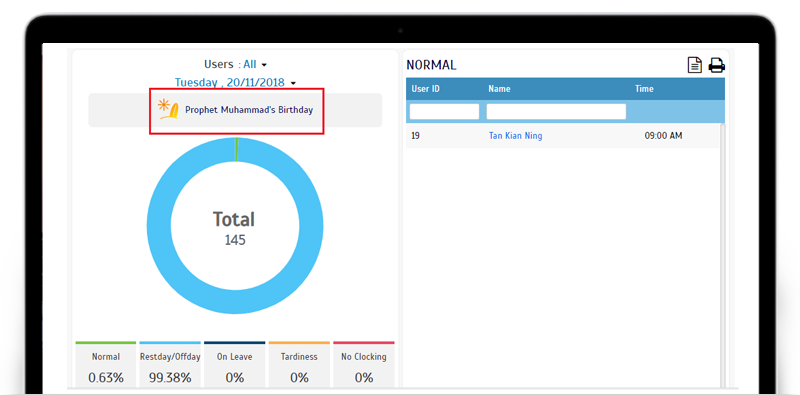Click the NORMAL list scrollbar
This screenshot has height=395, width=800.
722,255
